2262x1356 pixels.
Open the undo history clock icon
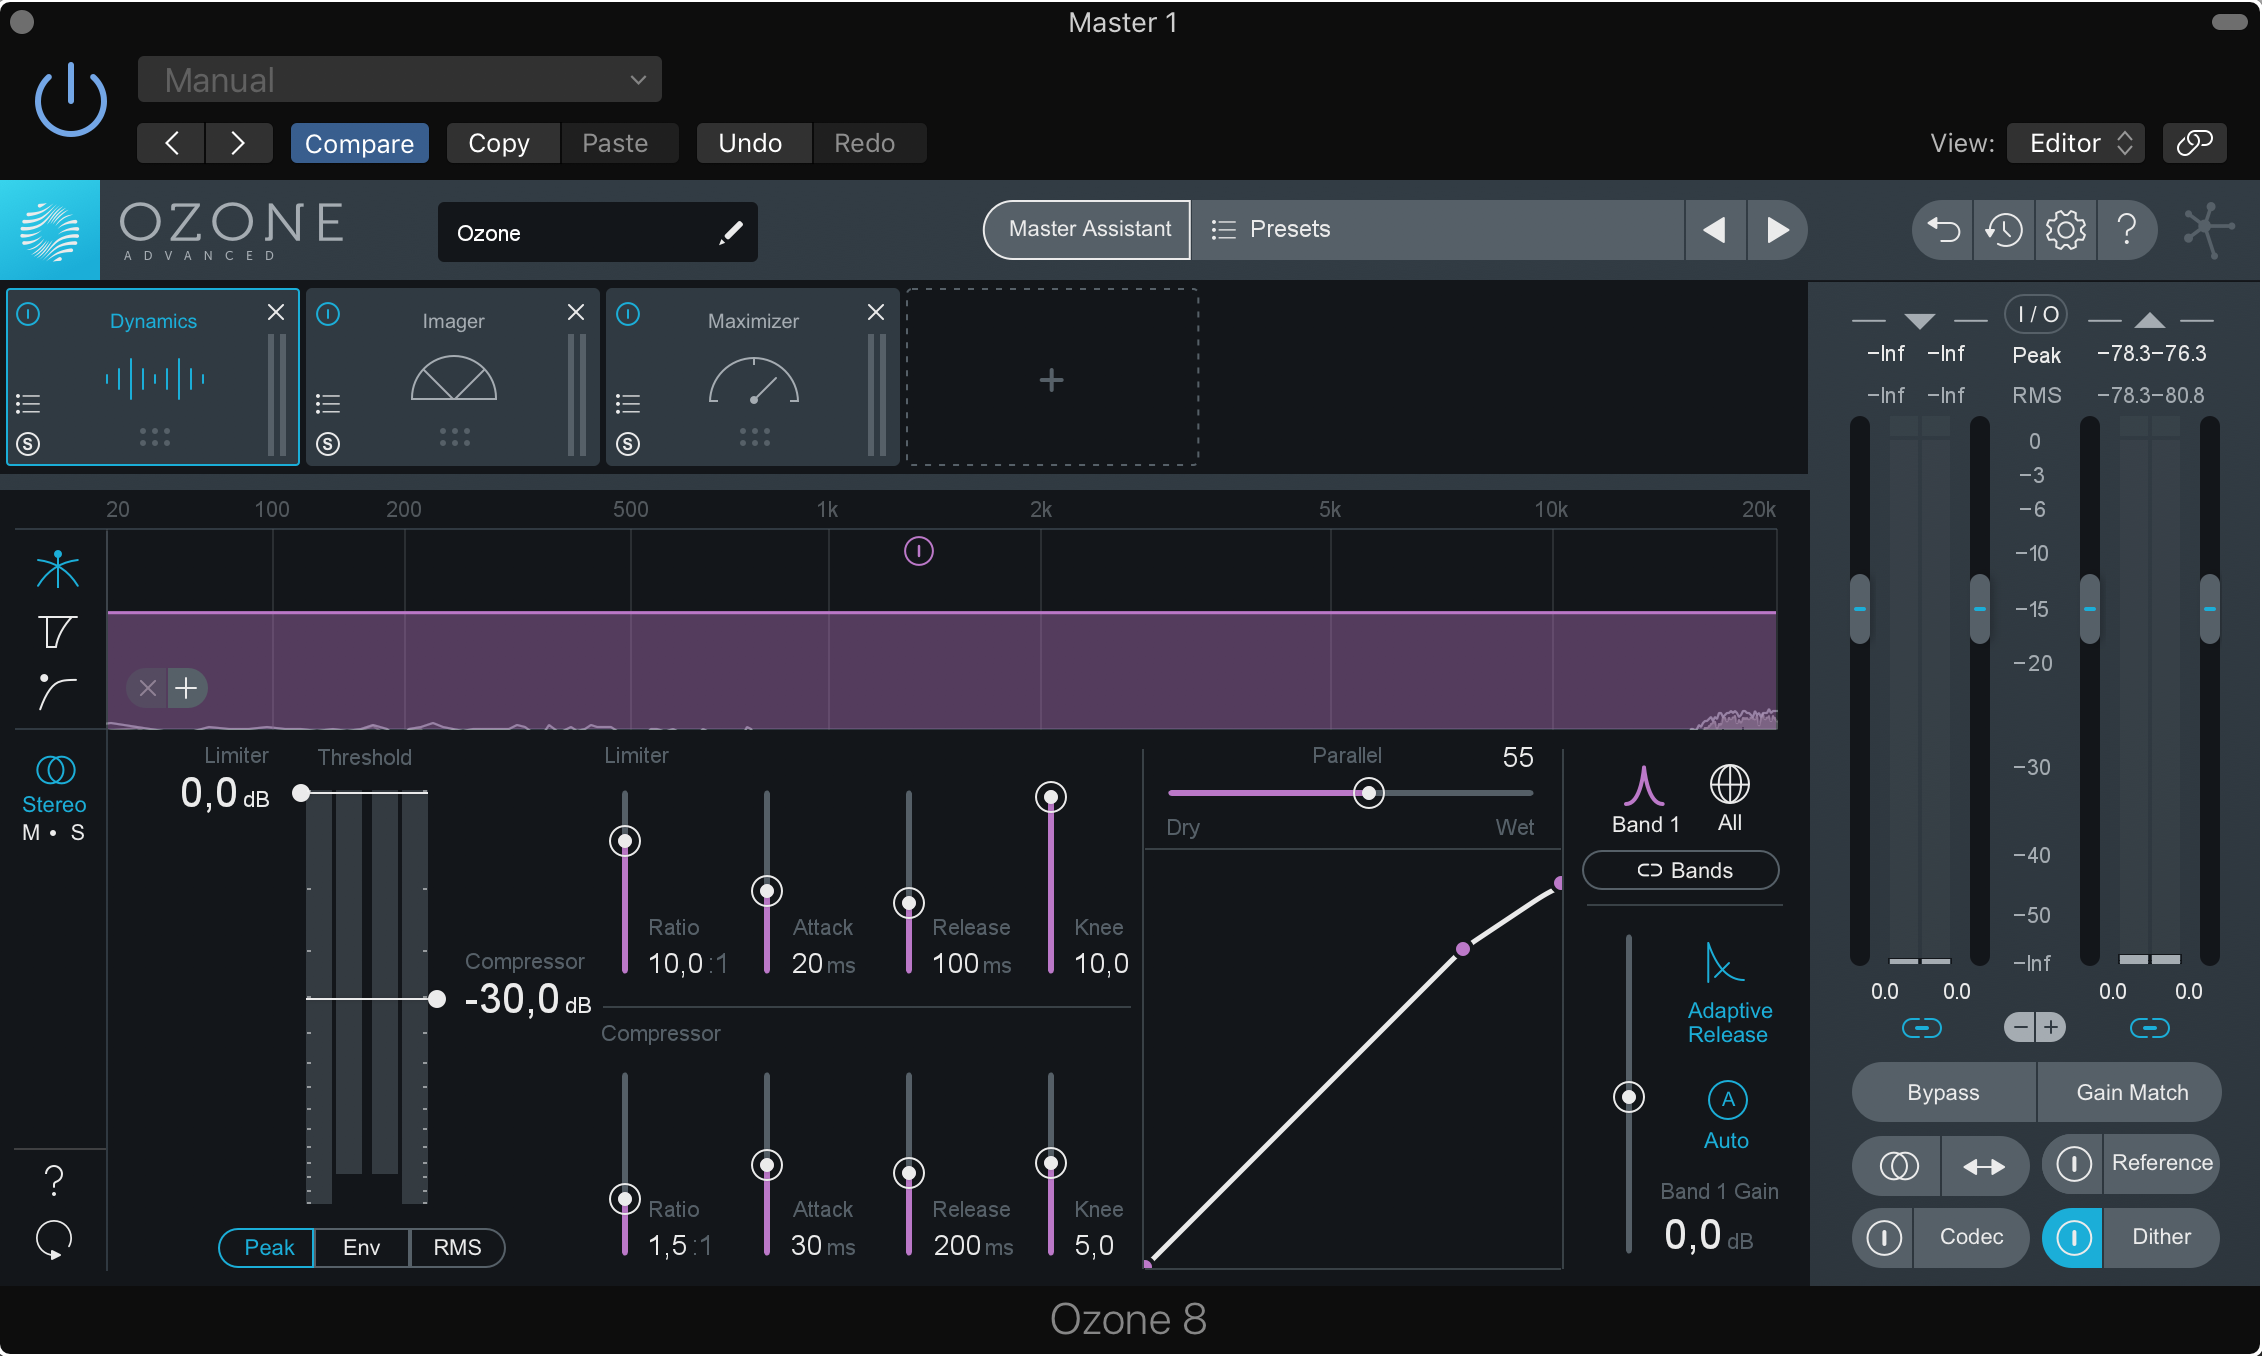pos(2003,230)
